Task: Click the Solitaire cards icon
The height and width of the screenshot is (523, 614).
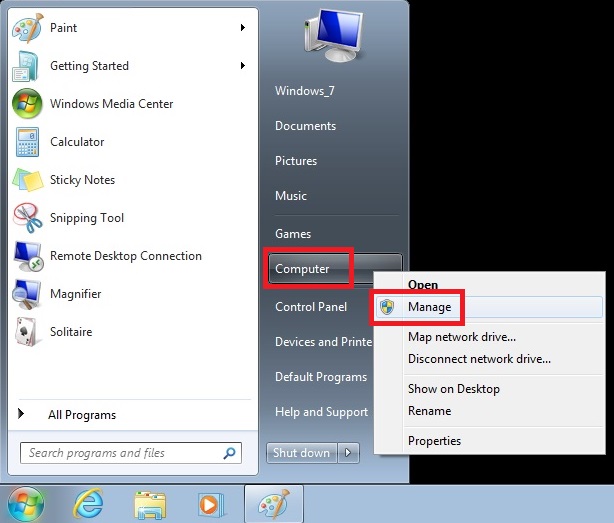Action: 27,332
